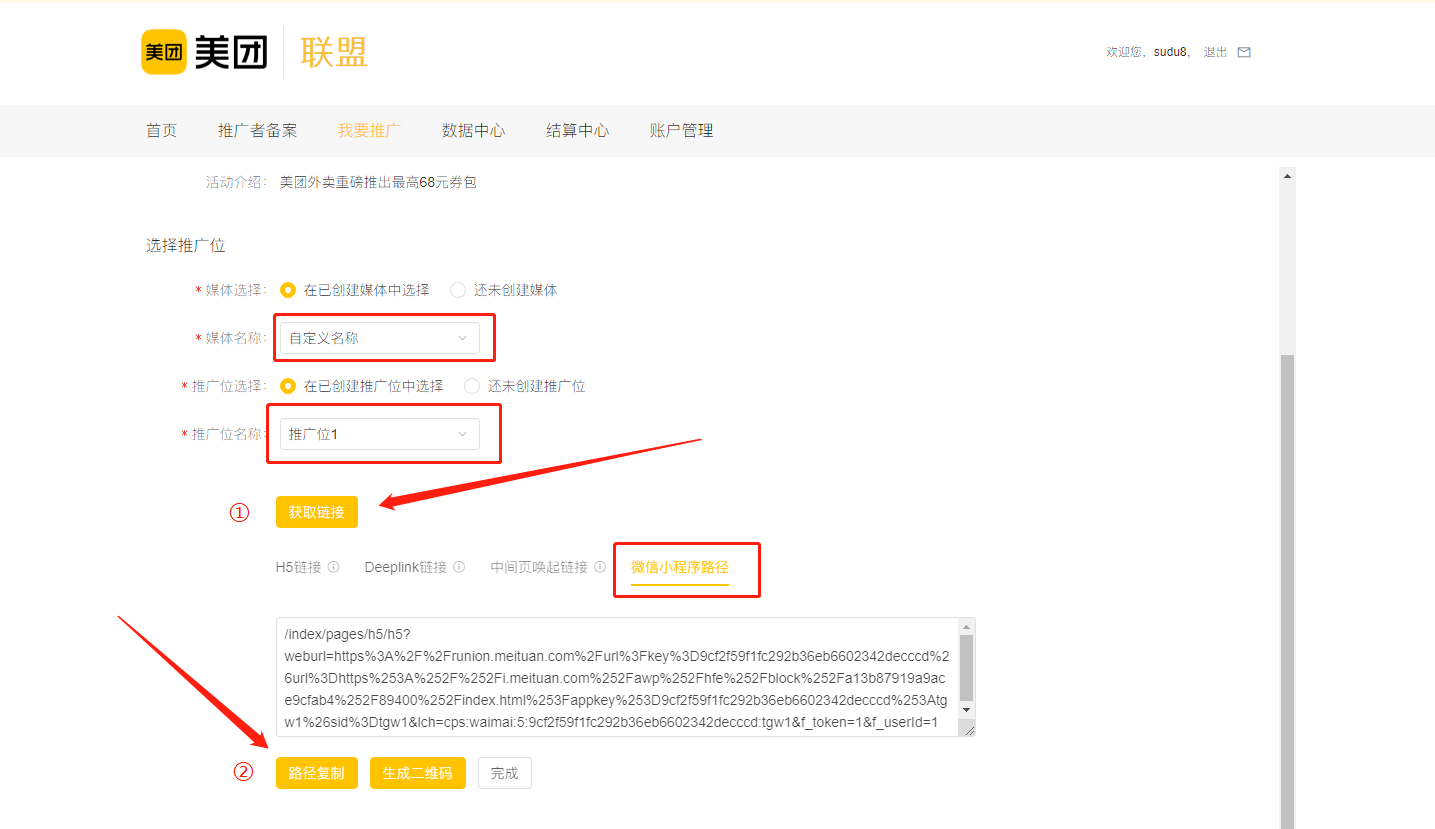Select 还未创建媒体 radio option

click(x=458, y=290)
